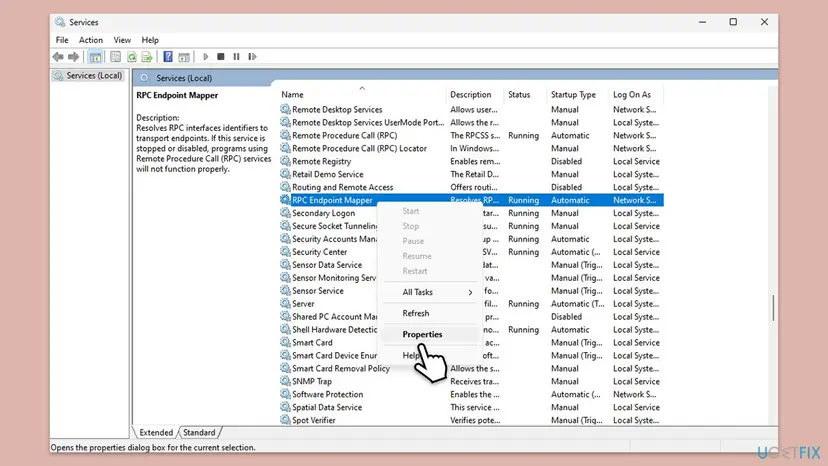Click the vertical scrollbar thumb in services list
The height and width of the screenshot is (466, 828).
point(773,308)
